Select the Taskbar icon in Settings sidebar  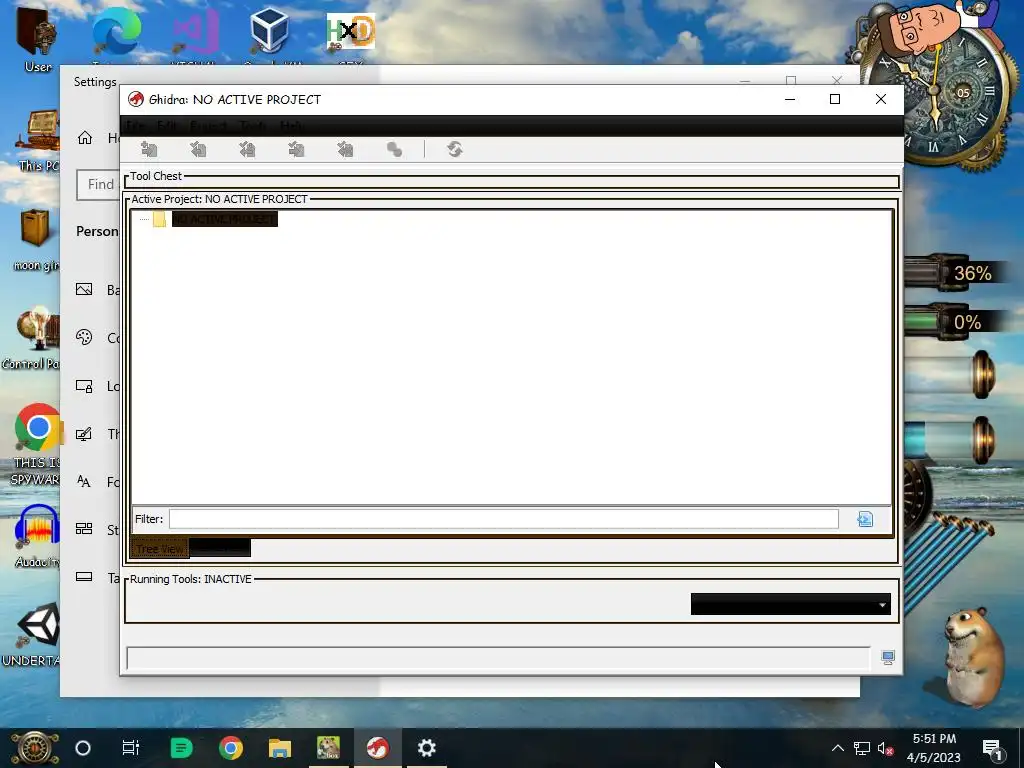[84, 577]
